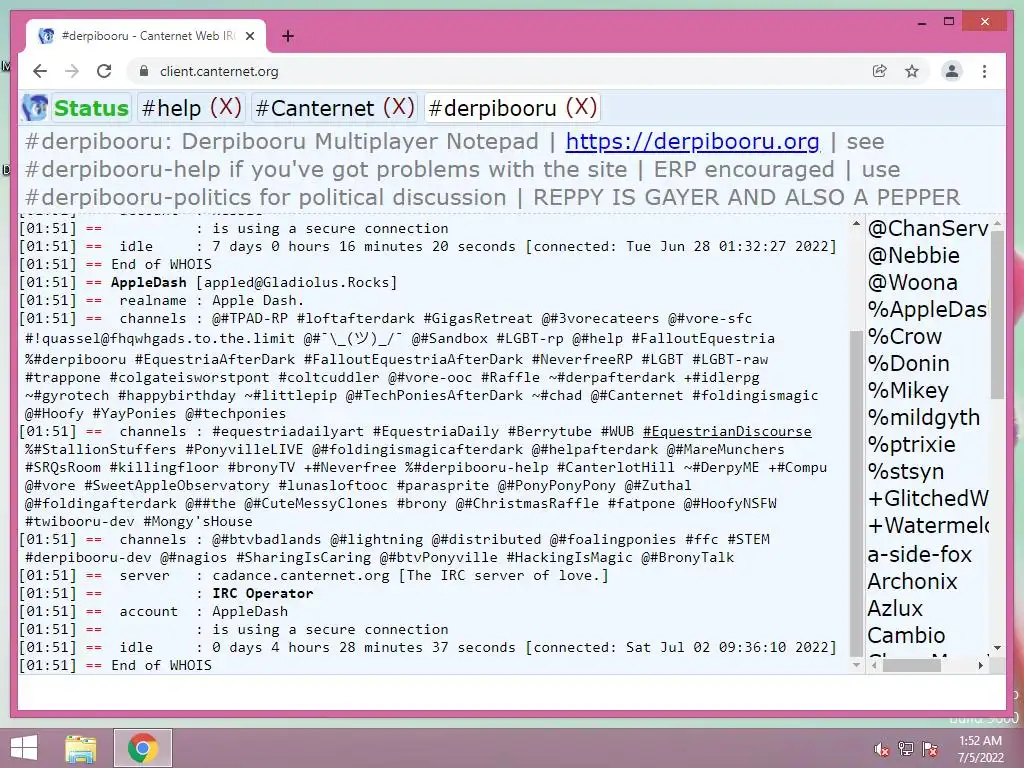This screenshot has height=768, width=1024.
Task: Go back with browser back arrow
Action: click(x=40, y=71)
